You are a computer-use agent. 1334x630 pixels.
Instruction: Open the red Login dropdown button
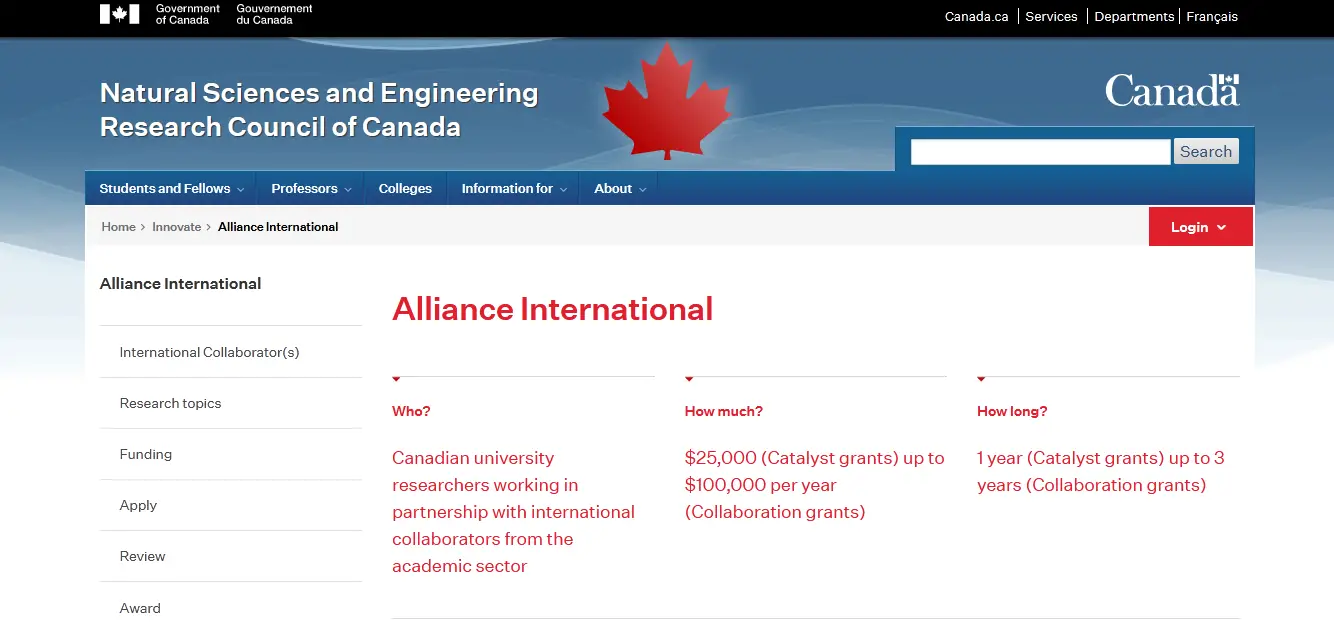pos(1200,227)
